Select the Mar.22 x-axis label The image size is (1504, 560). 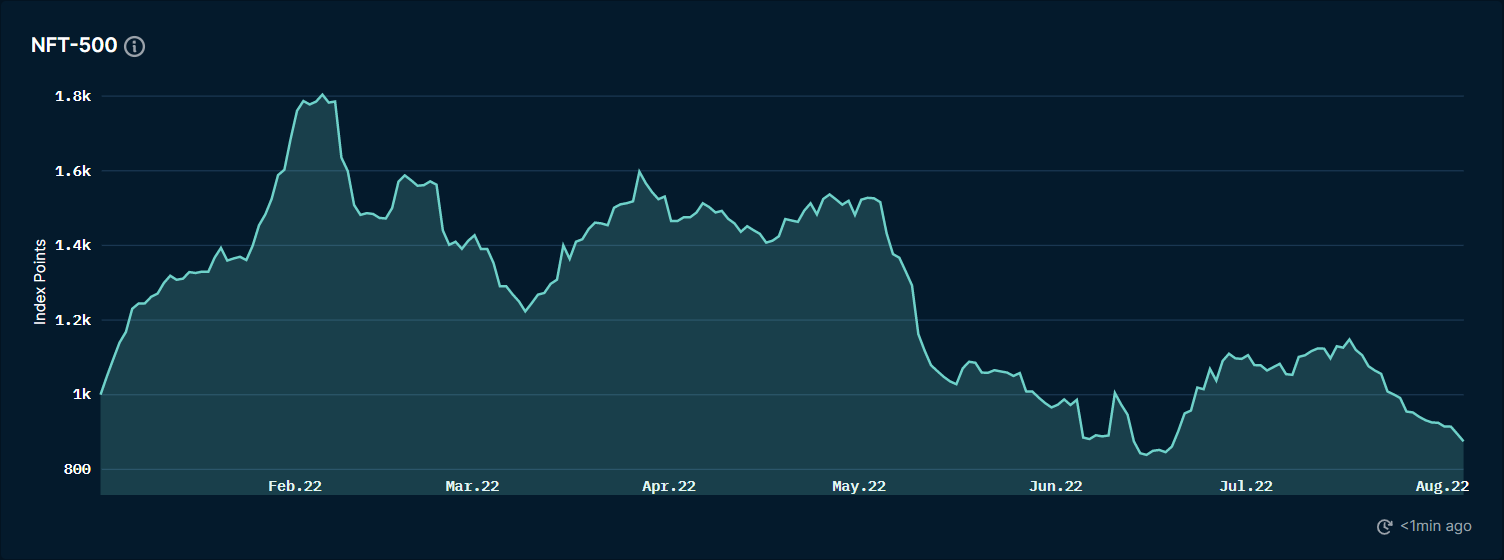pyautogui.click(x=472, y=486)
